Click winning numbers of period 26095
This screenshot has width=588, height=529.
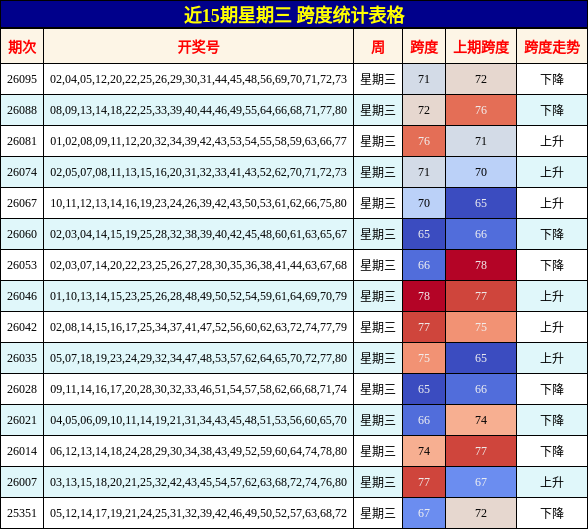(x=198, y=79)
